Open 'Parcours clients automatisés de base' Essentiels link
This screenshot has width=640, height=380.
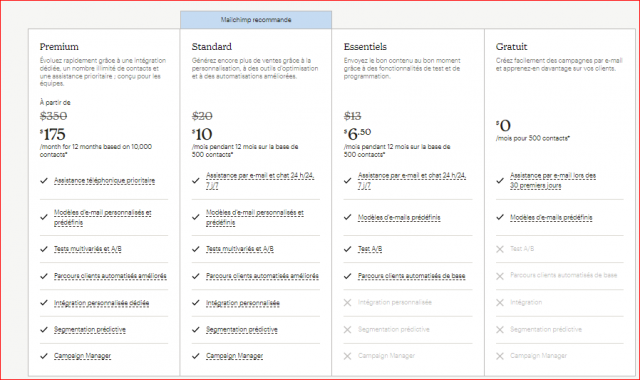click(x=411, y=276)
